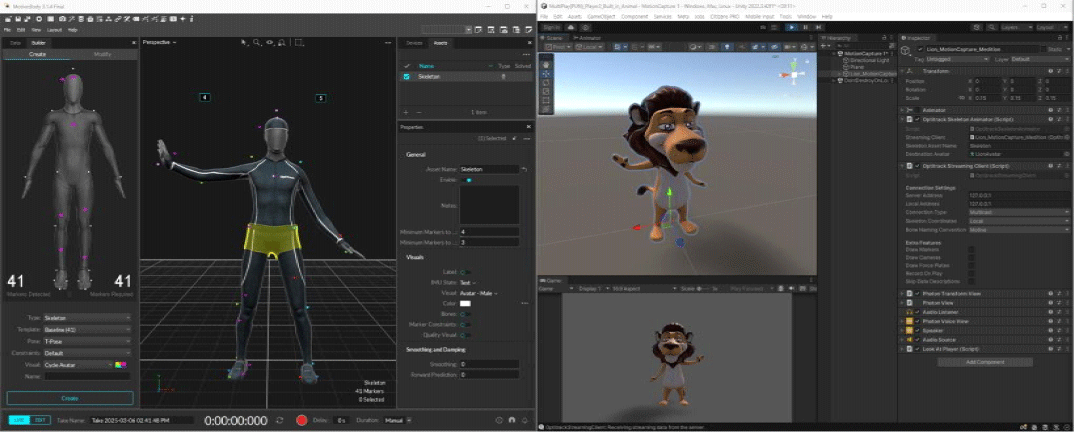Open the Perspective view dropdown
The image size is (1074, 432).
(159, 42)
